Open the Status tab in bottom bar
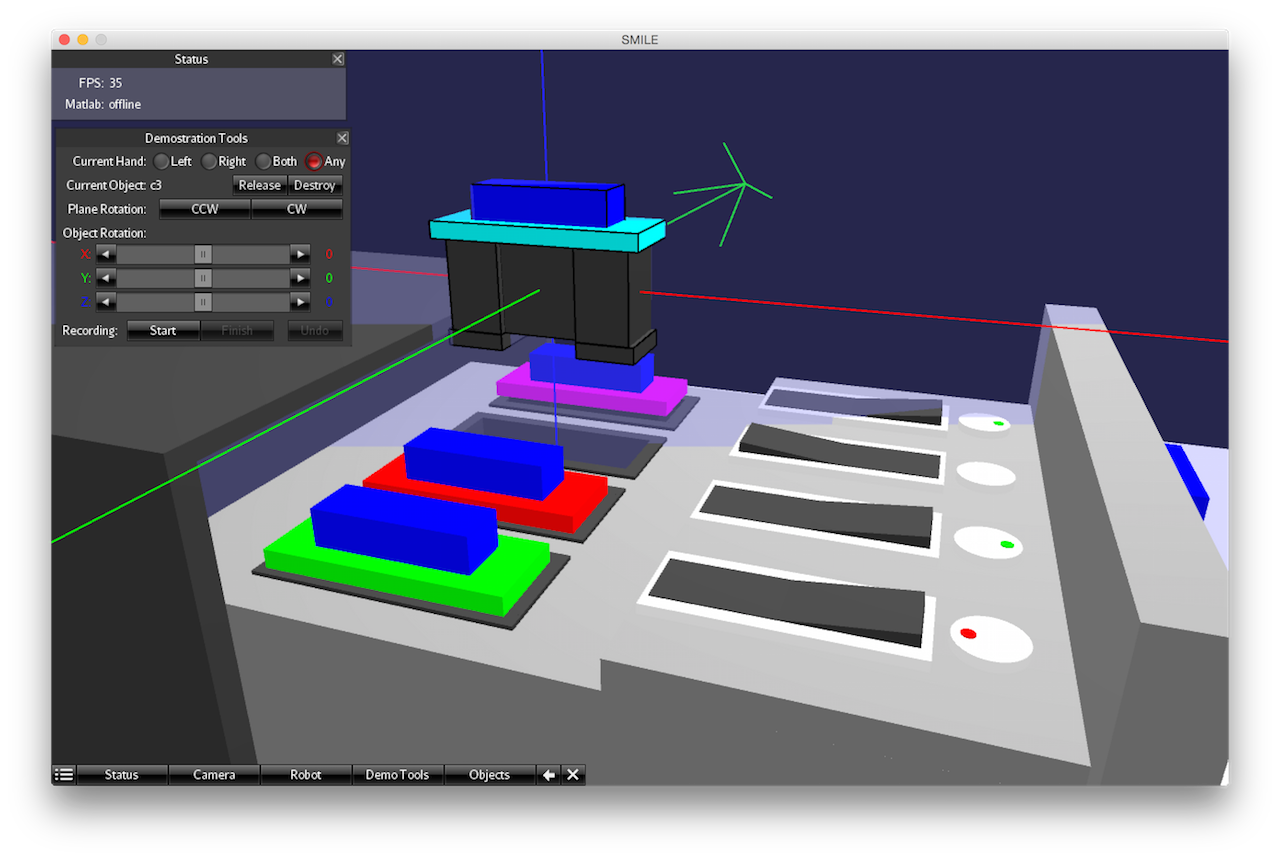The height and width of the screenshot is (859, 1280). click(122, 775)
